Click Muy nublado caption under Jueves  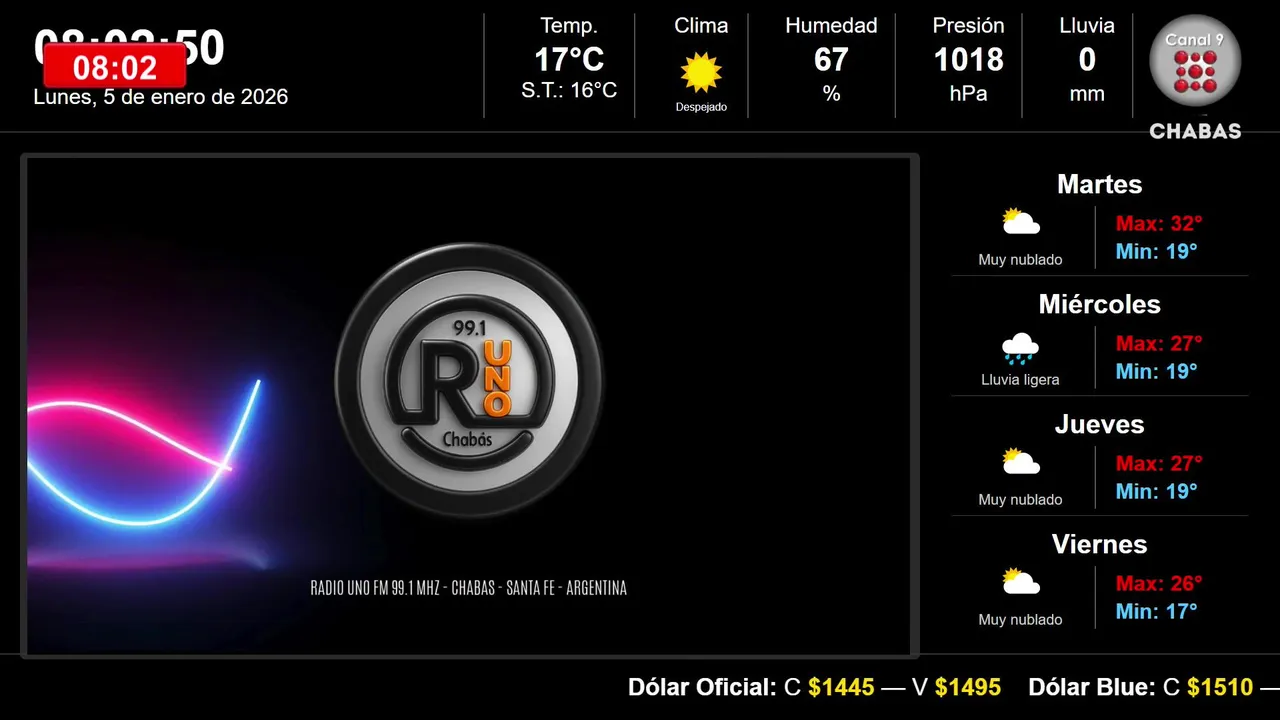point(1021,500)
